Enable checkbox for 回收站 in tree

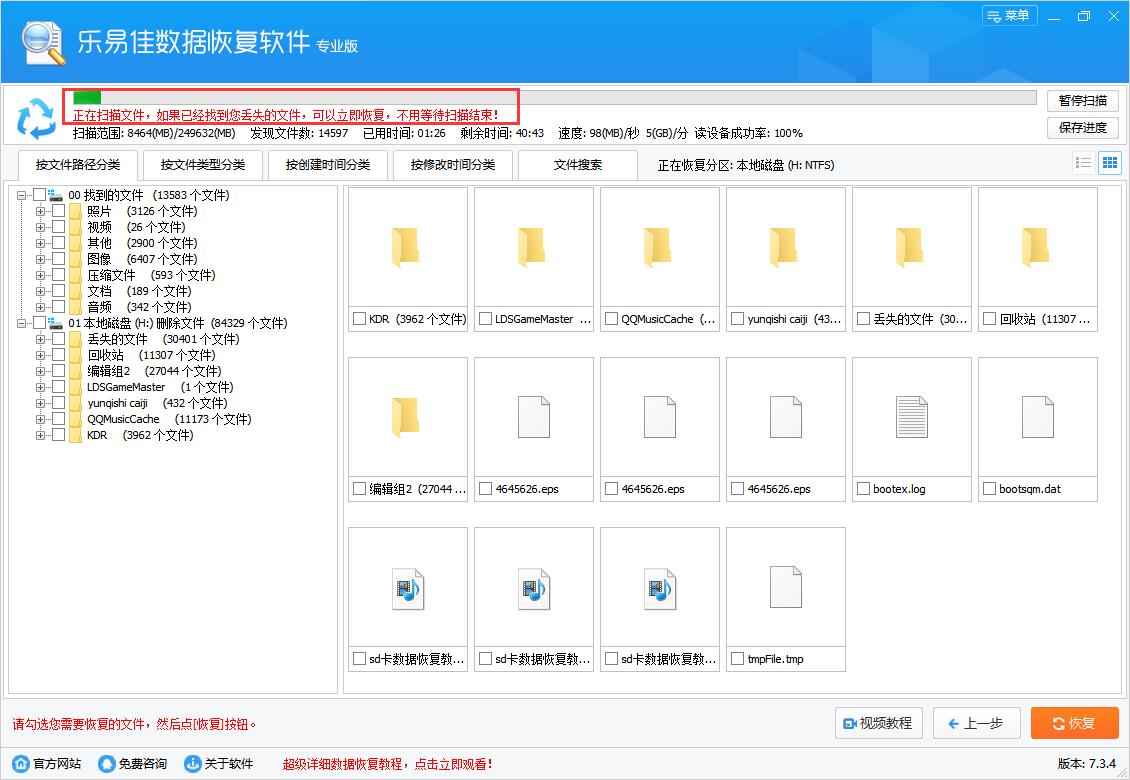[x=59, y=355]
